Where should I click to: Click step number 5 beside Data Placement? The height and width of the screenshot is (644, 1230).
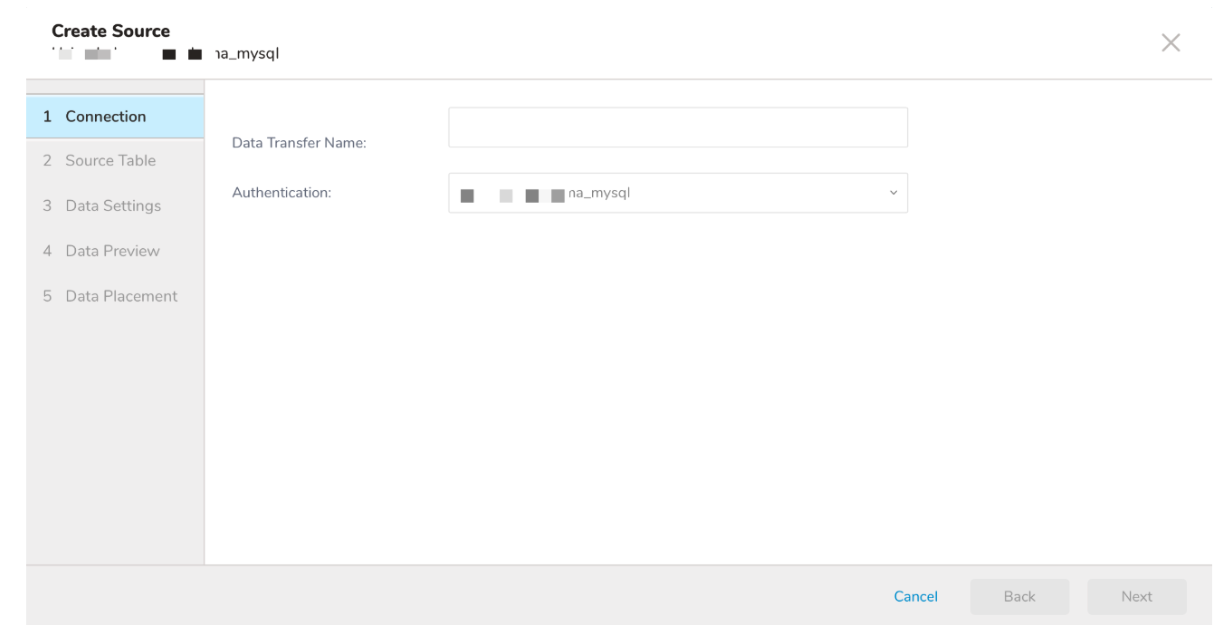[47, 296]
